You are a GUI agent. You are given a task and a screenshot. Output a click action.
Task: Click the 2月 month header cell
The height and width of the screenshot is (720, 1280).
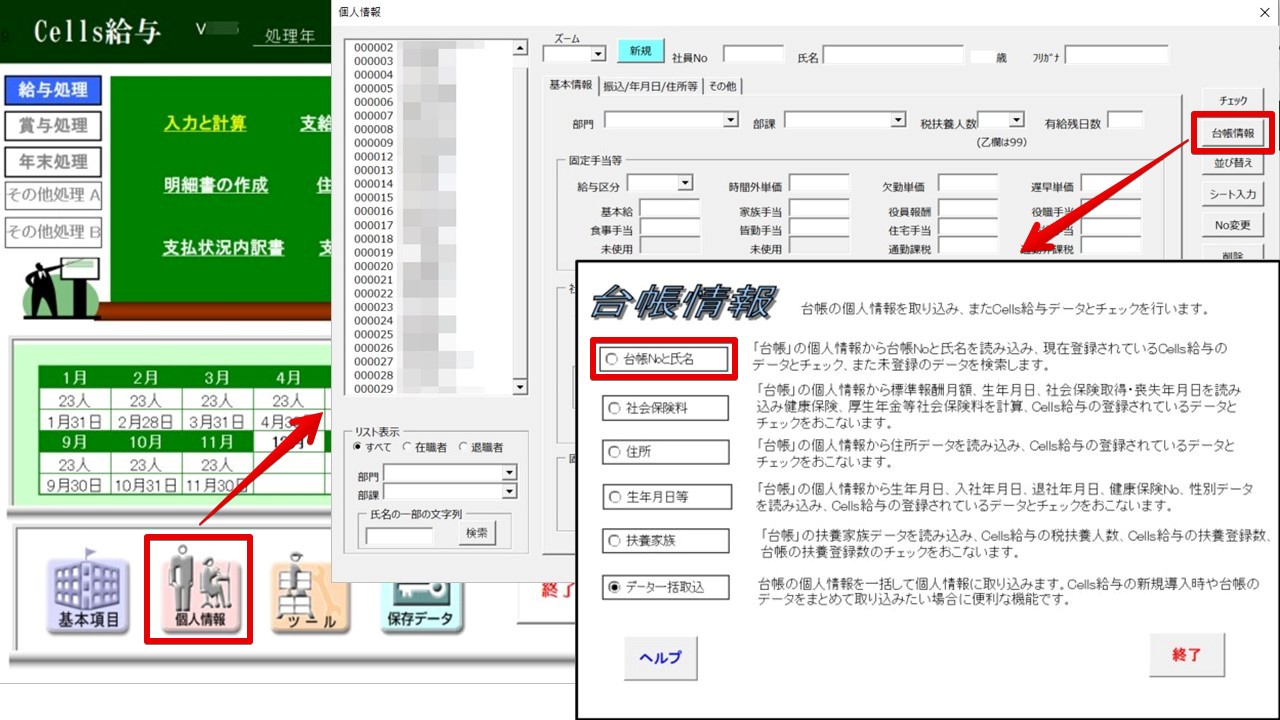click(x=145, y=378)
